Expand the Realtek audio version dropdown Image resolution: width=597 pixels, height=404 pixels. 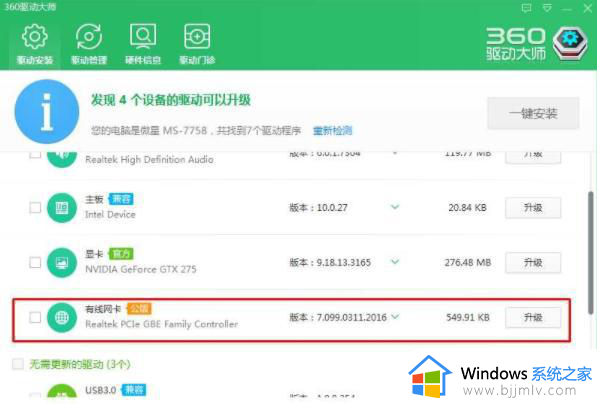[395, 153]
